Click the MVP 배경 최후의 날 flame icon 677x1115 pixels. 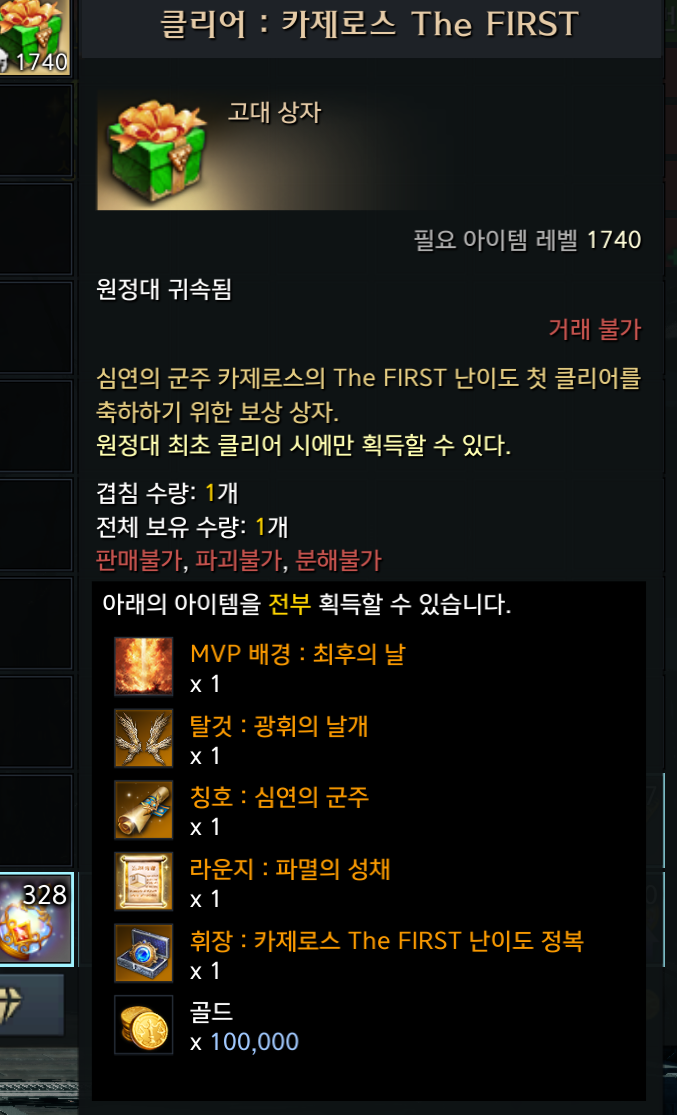click(x=144, y=666)
